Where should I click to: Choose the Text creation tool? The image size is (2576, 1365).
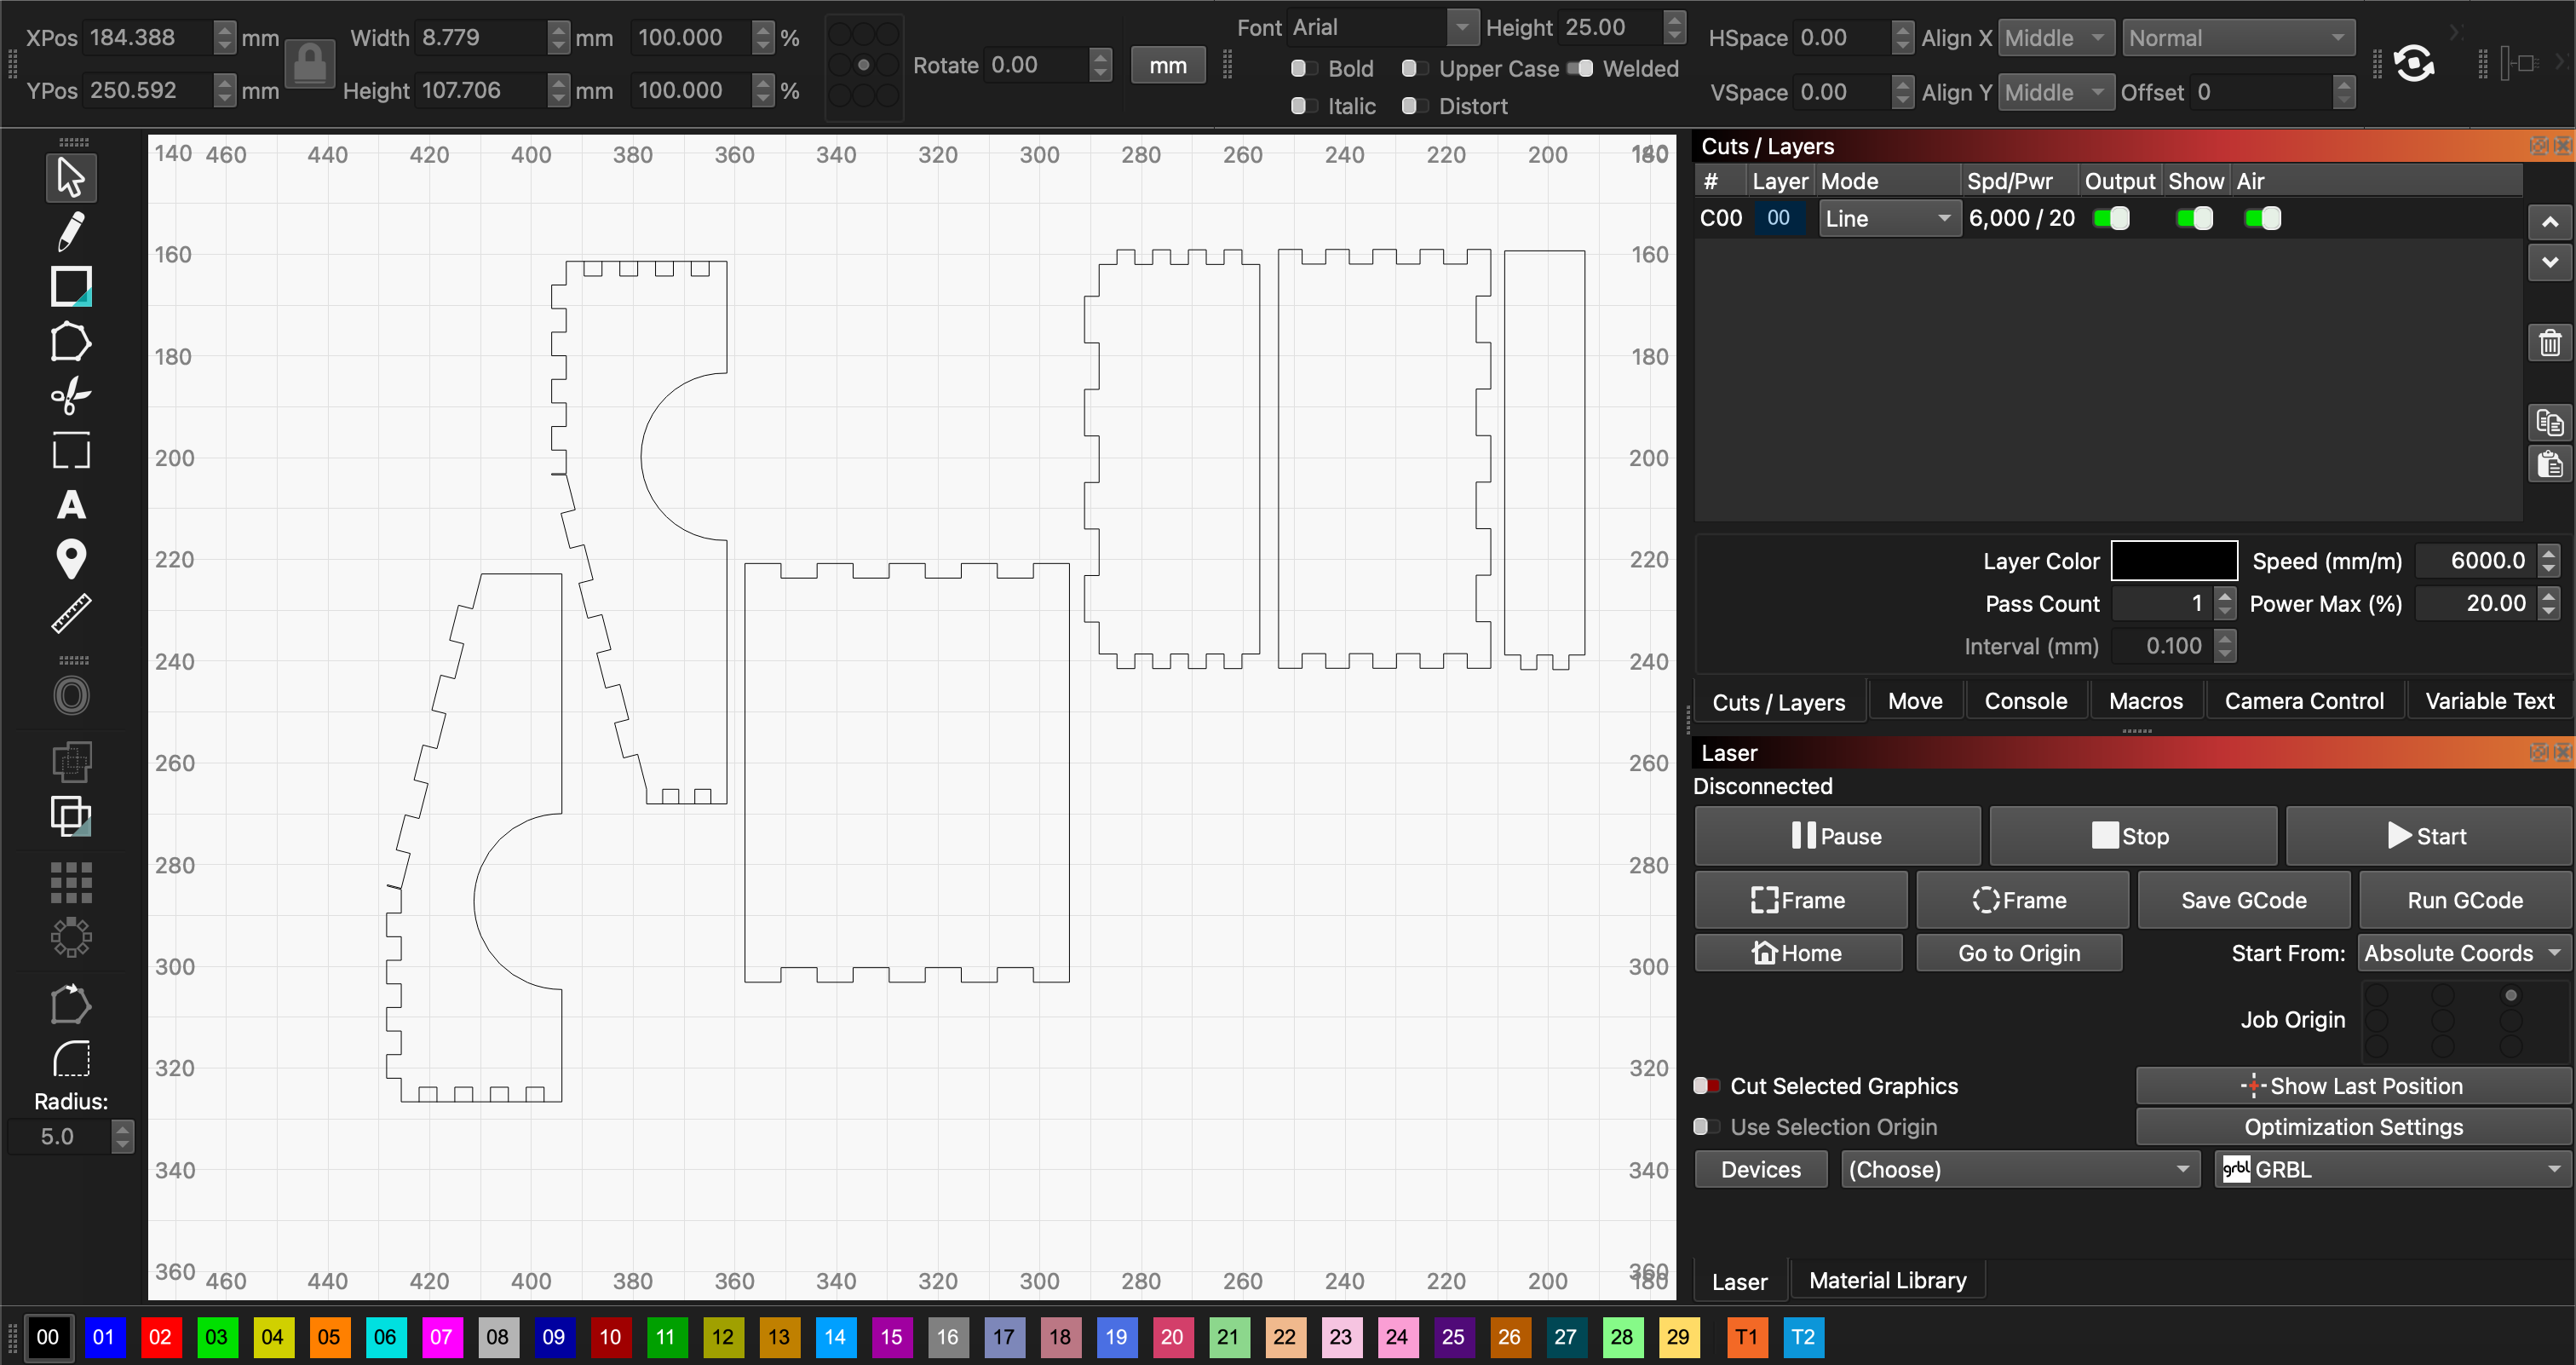(70, 505)
